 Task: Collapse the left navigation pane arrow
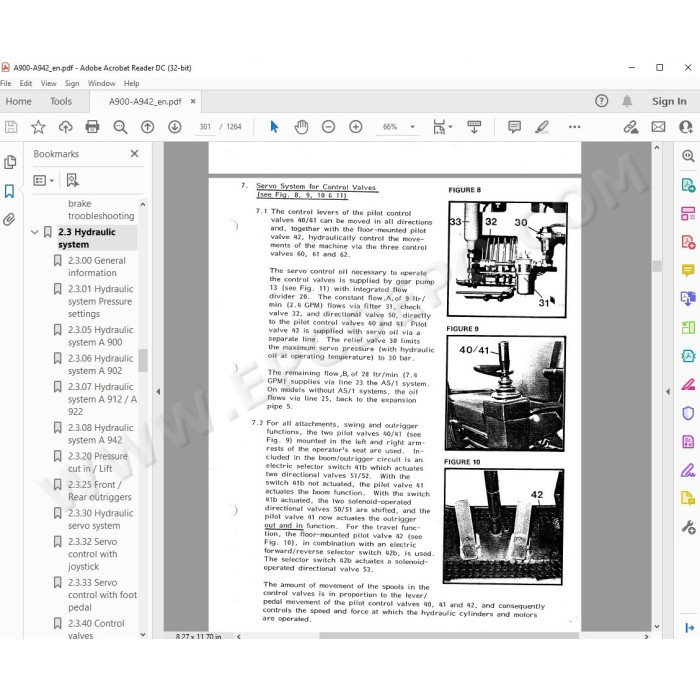158,392
